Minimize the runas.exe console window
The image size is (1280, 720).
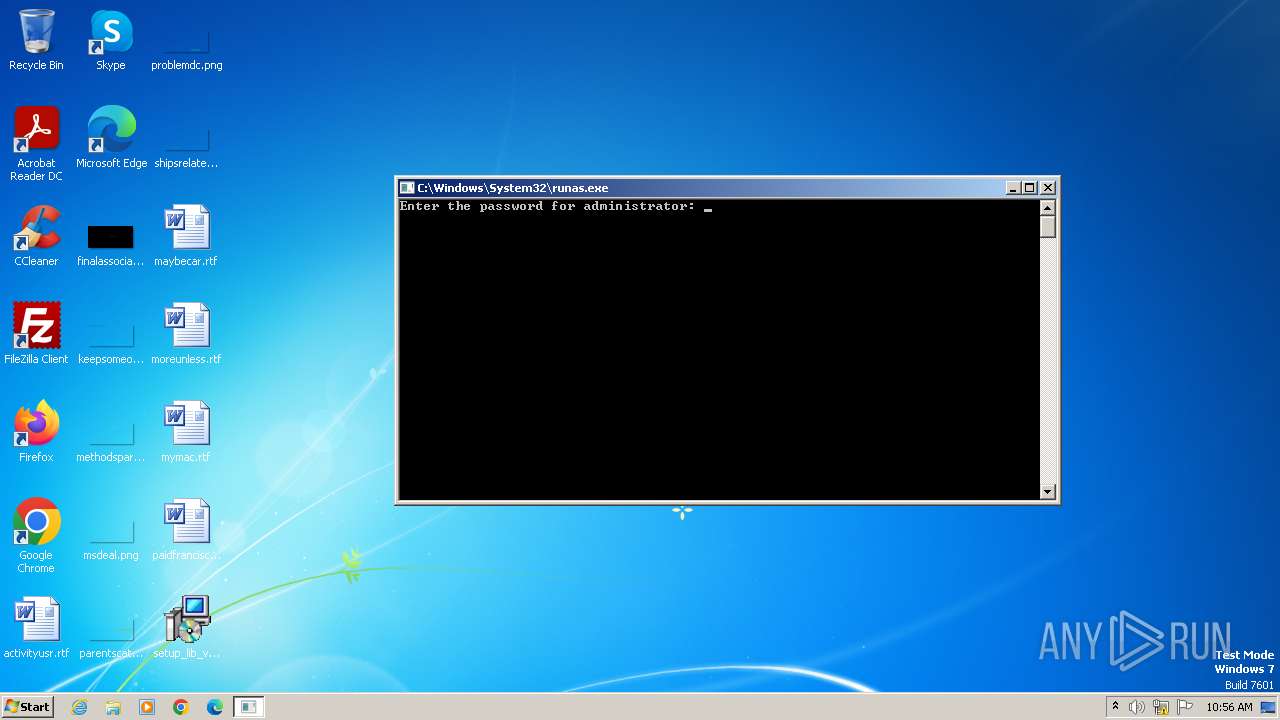(x=1013, y=188)
